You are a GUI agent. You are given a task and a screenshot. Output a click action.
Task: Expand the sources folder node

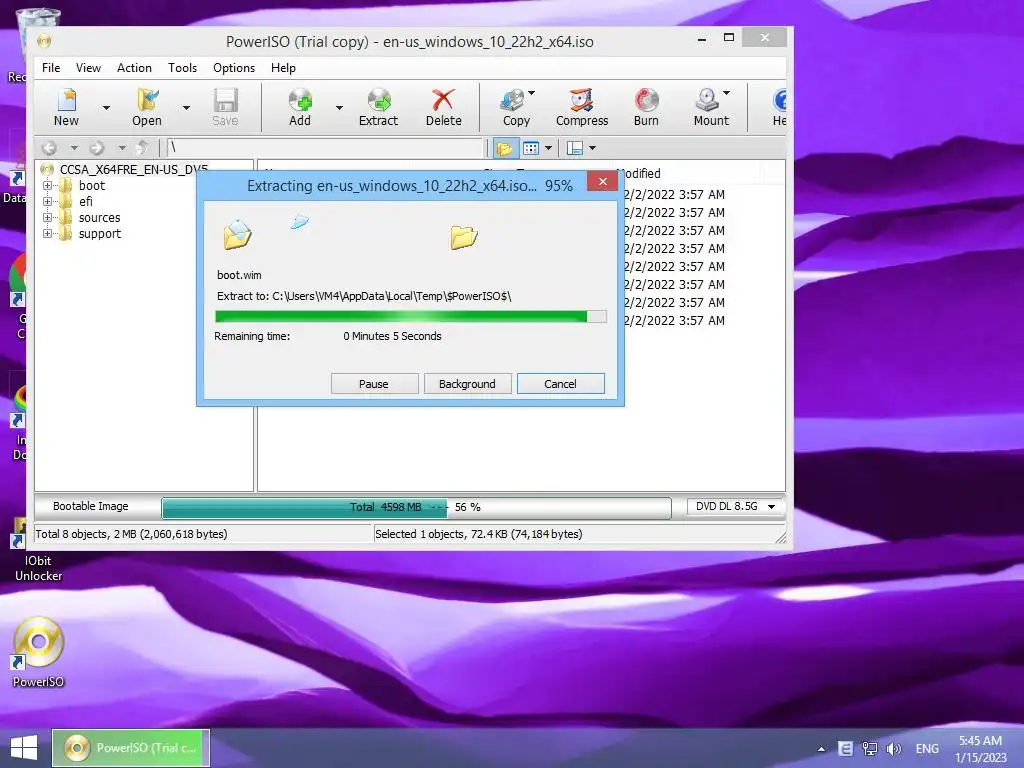(x=47, y=217)
